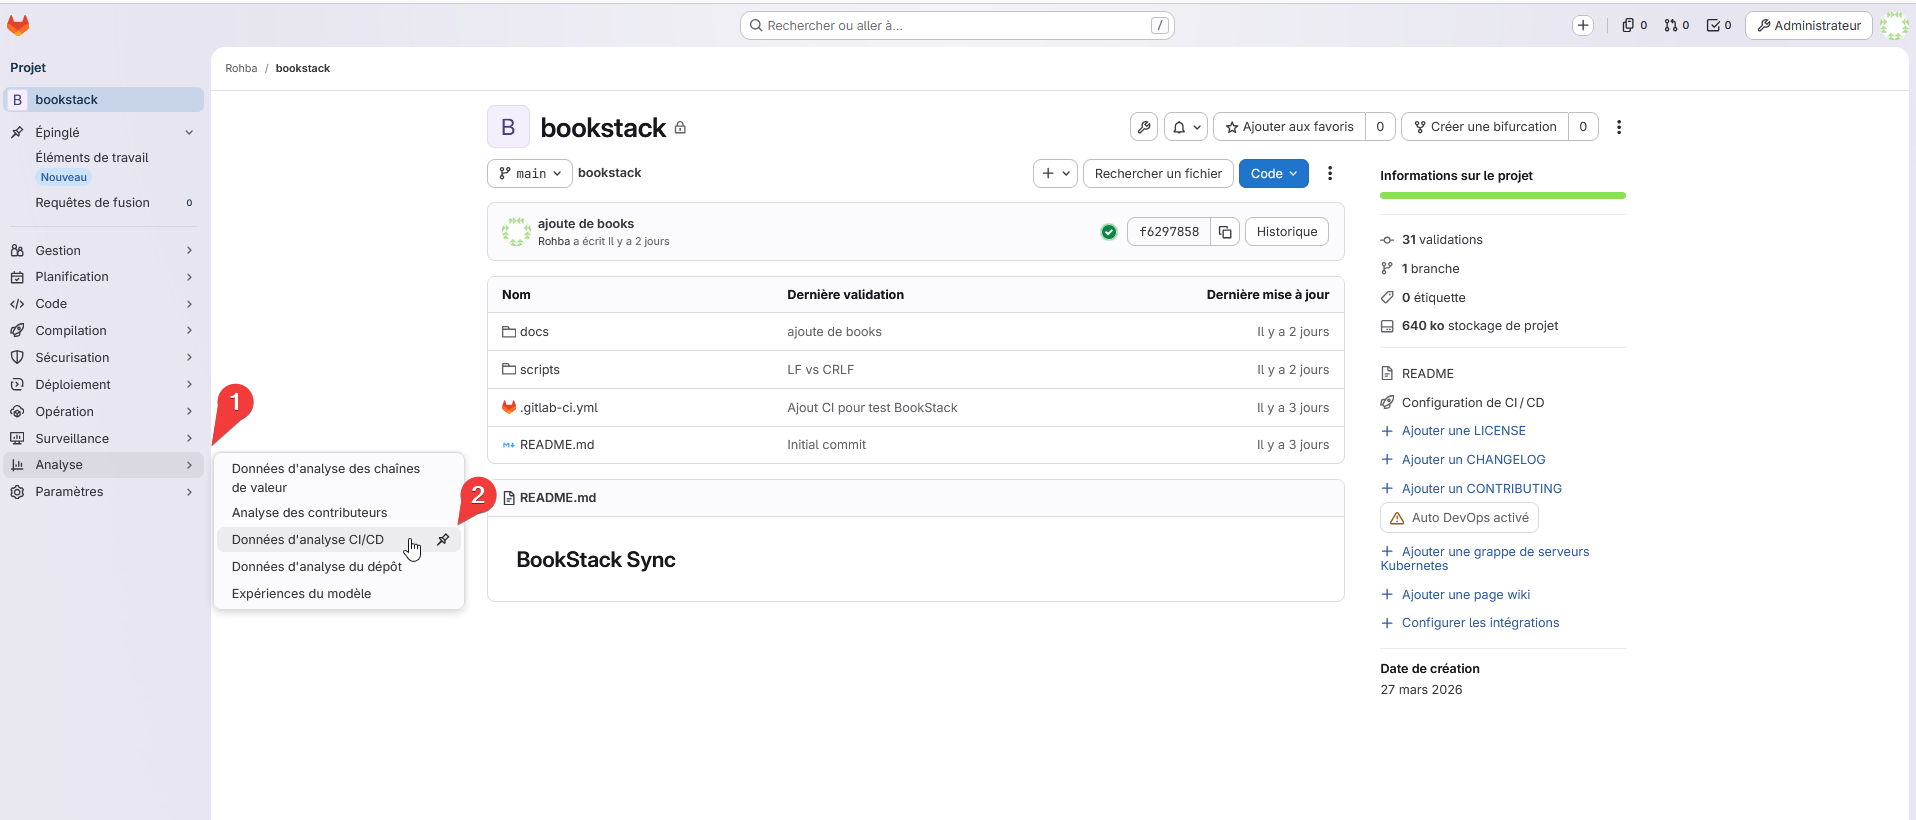The height and width of the screenshot is (820, 1916).
Task: Copy commit SHA f6297858 with copy icon
Action: point(1225,232)
